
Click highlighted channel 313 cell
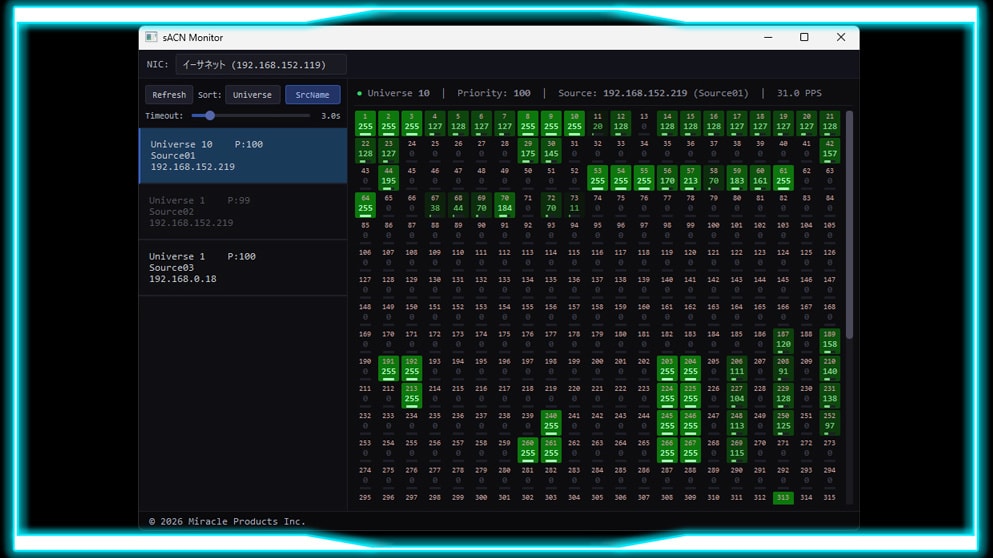tap(783, 497)
